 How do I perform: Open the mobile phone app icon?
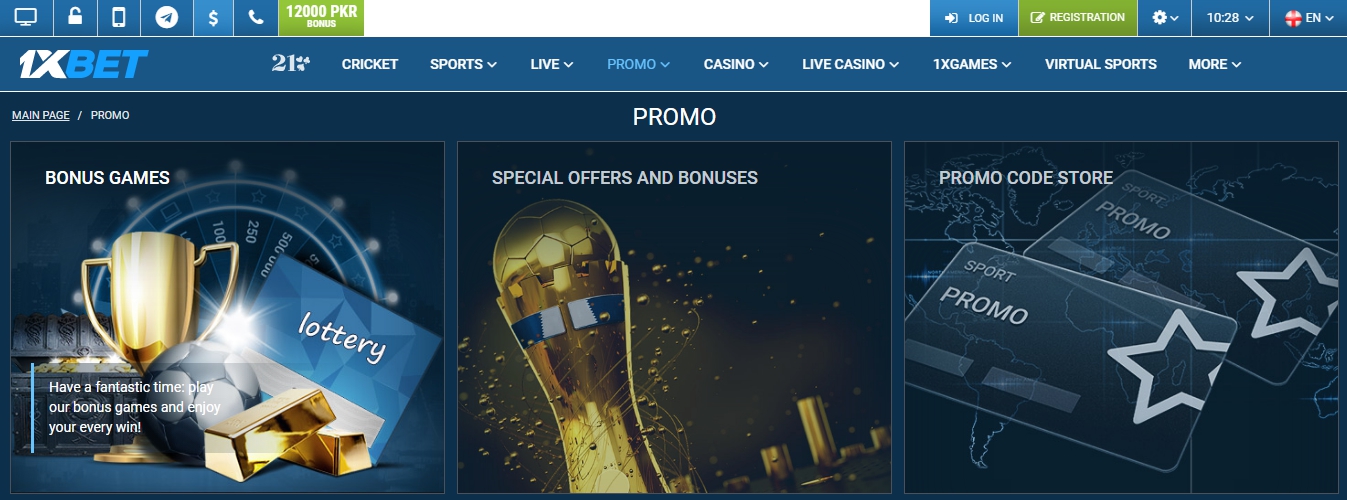(x=120, y=17)
